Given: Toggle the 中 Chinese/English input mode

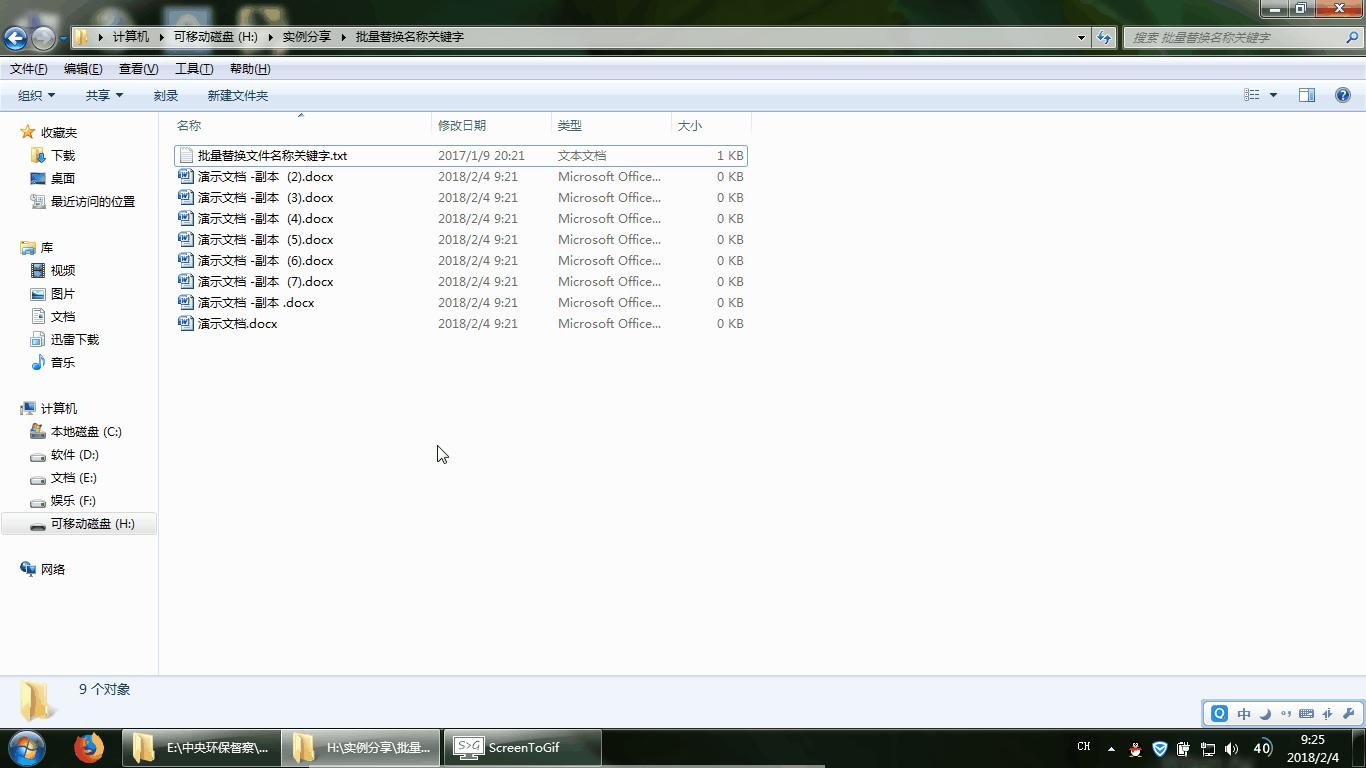Looking at the screenshot, I should [x=1244, y=714].
